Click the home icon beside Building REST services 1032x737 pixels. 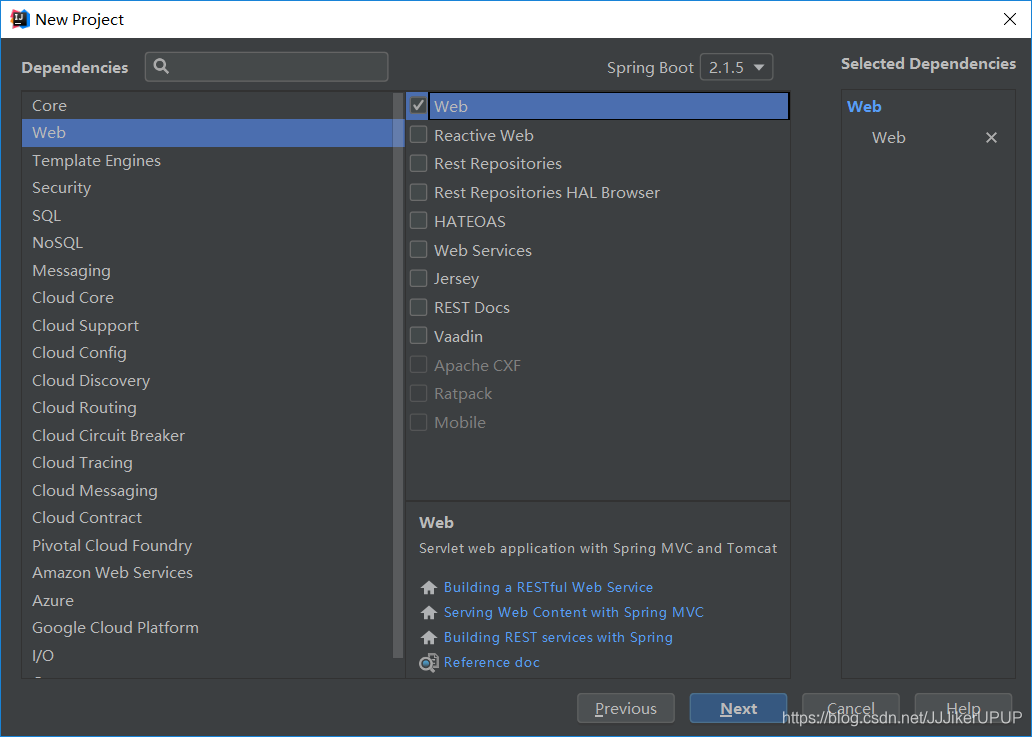pos(428,637)
